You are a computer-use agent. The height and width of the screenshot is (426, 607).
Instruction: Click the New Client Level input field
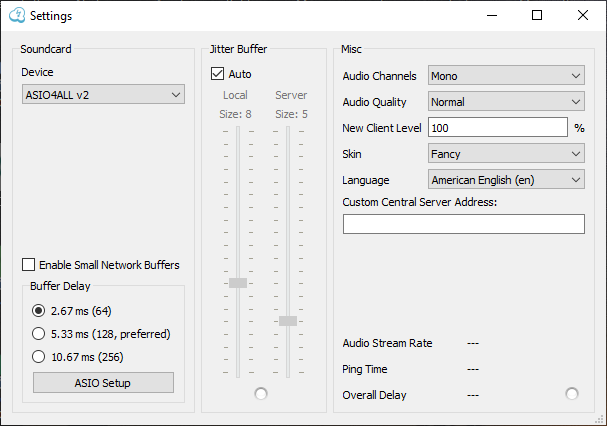click(498, 127)
